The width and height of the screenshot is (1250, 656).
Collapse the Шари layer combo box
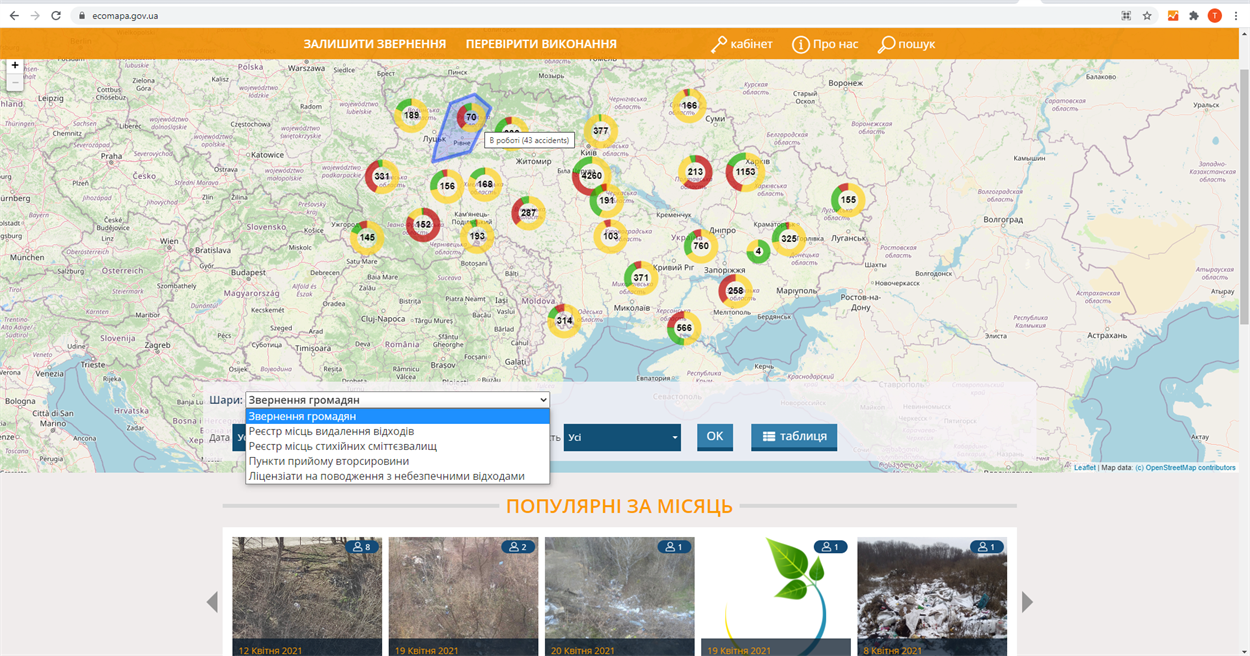(398, 400)
